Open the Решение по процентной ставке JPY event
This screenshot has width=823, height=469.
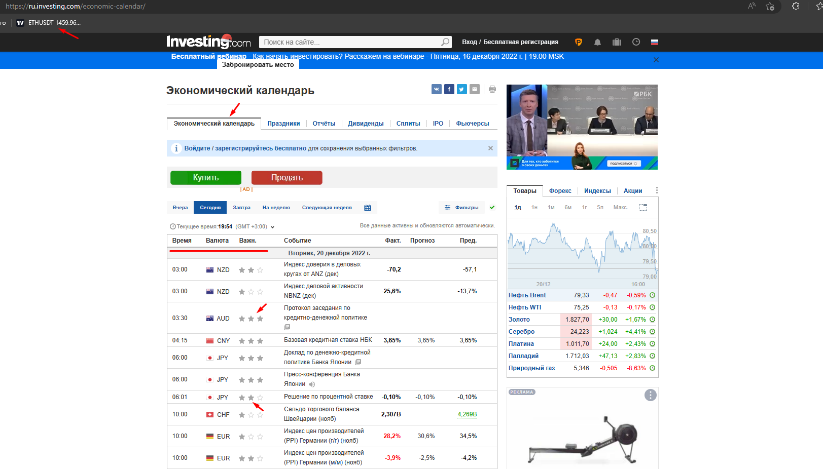click(328, 397)
